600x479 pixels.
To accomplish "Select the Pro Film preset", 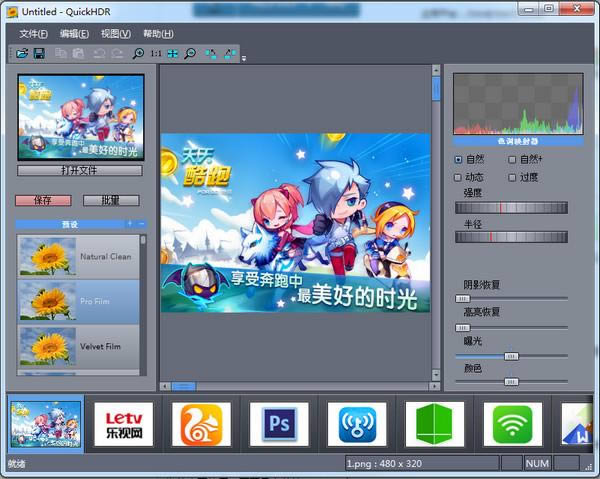I will click(x=78, y=301).
